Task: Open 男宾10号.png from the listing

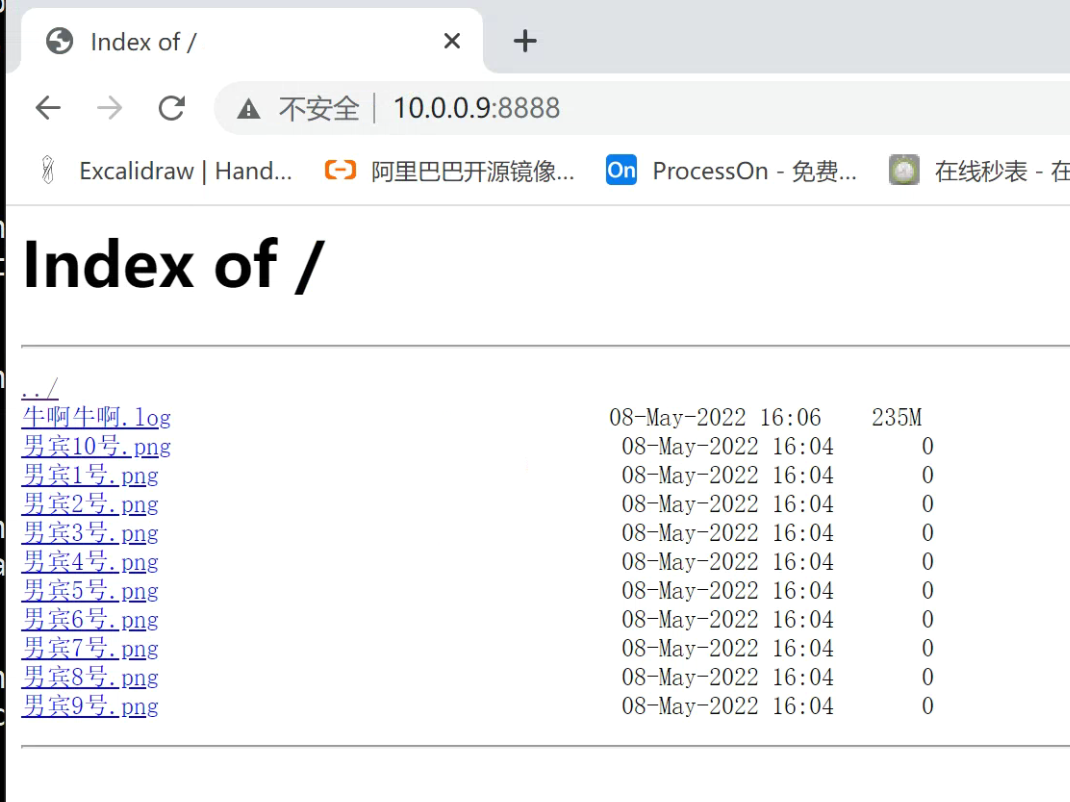Action: [x=96, y=446]
